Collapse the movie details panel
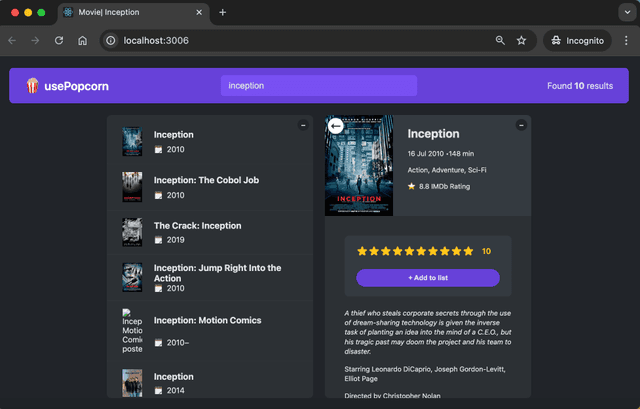Image resolution: width=640 pixels, height=409 pixels. pos(521,125)
